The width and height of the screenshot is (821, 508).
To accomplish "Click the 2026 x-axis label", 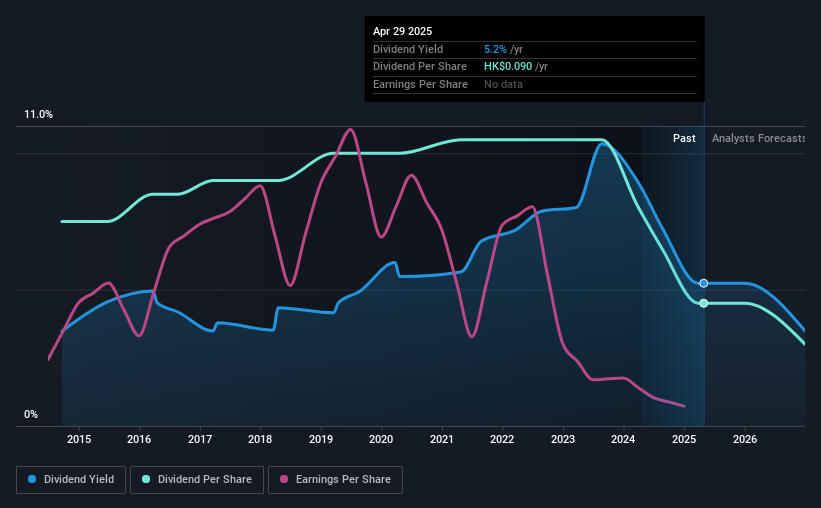I will [745, 439].
